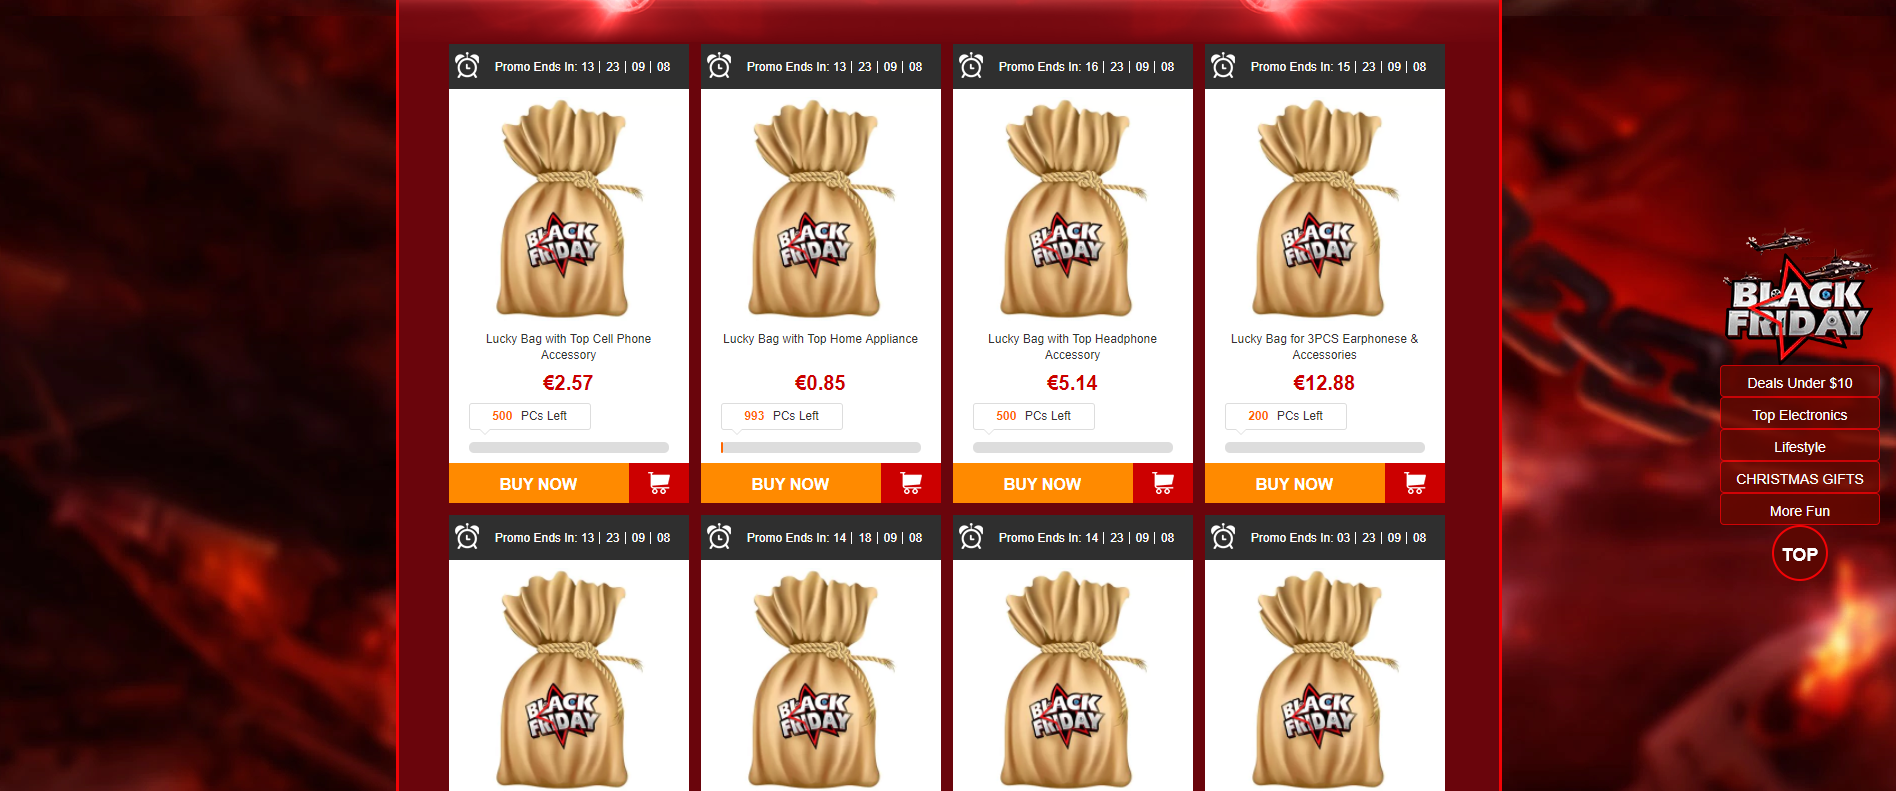Open the More Fun section
1896x791 pixels.
1800,510
